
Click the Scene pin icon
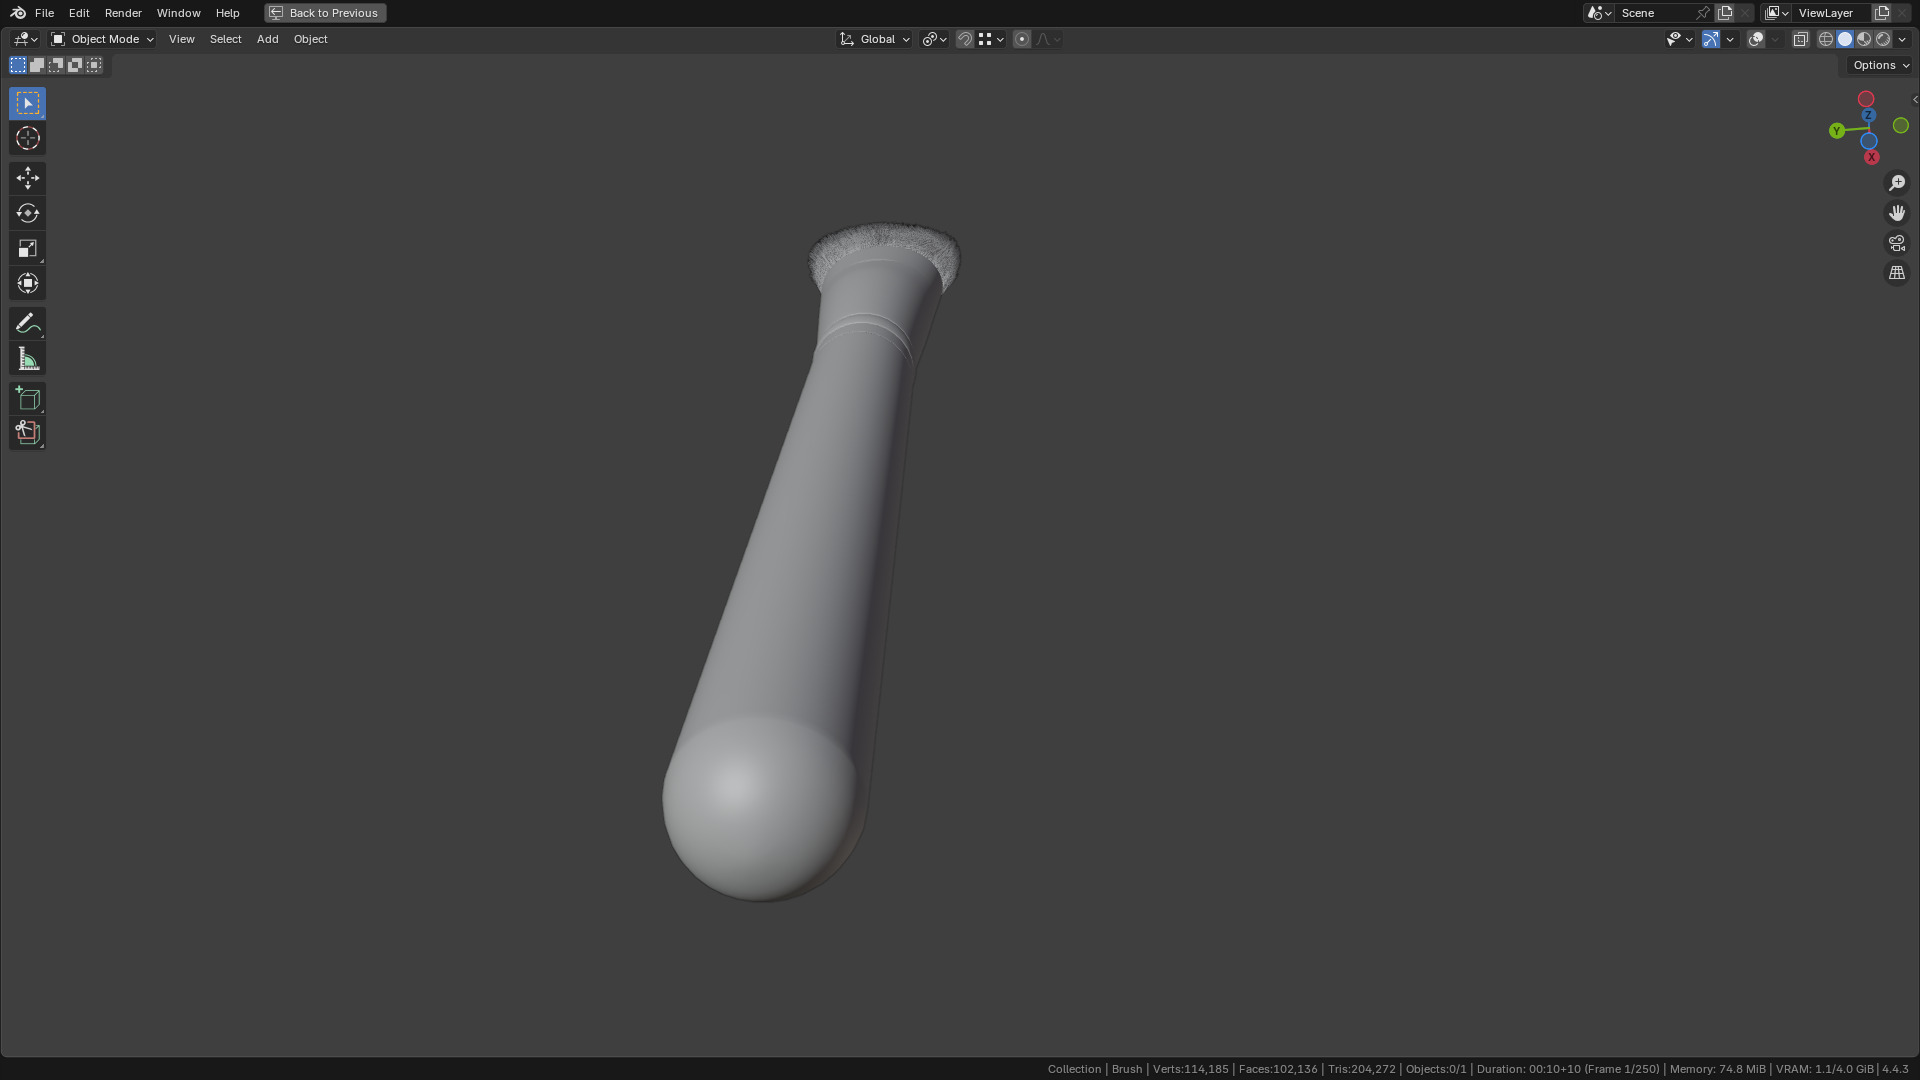click(1702, 13)
